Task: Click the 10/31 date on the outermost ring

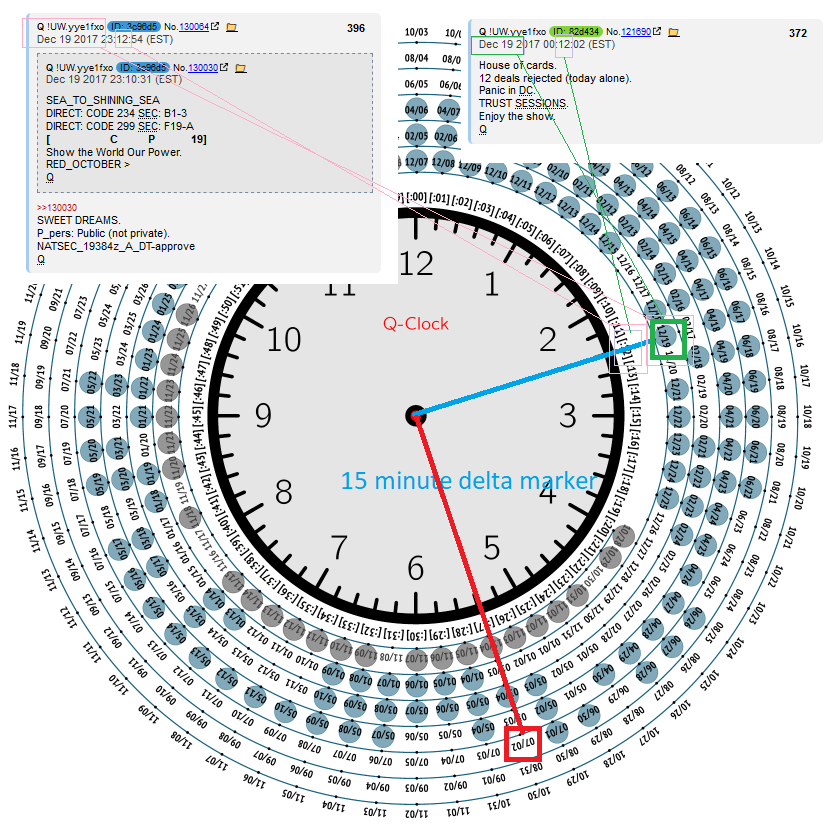Action: click(x=499, y=804)
